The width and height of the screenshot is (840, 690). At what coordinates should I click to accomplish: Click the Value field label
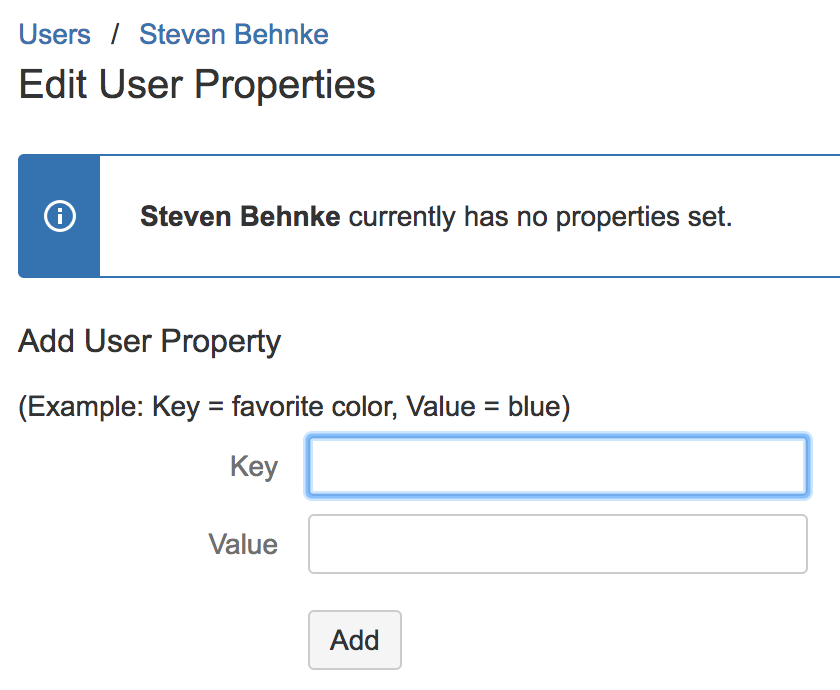click(243, 544)
